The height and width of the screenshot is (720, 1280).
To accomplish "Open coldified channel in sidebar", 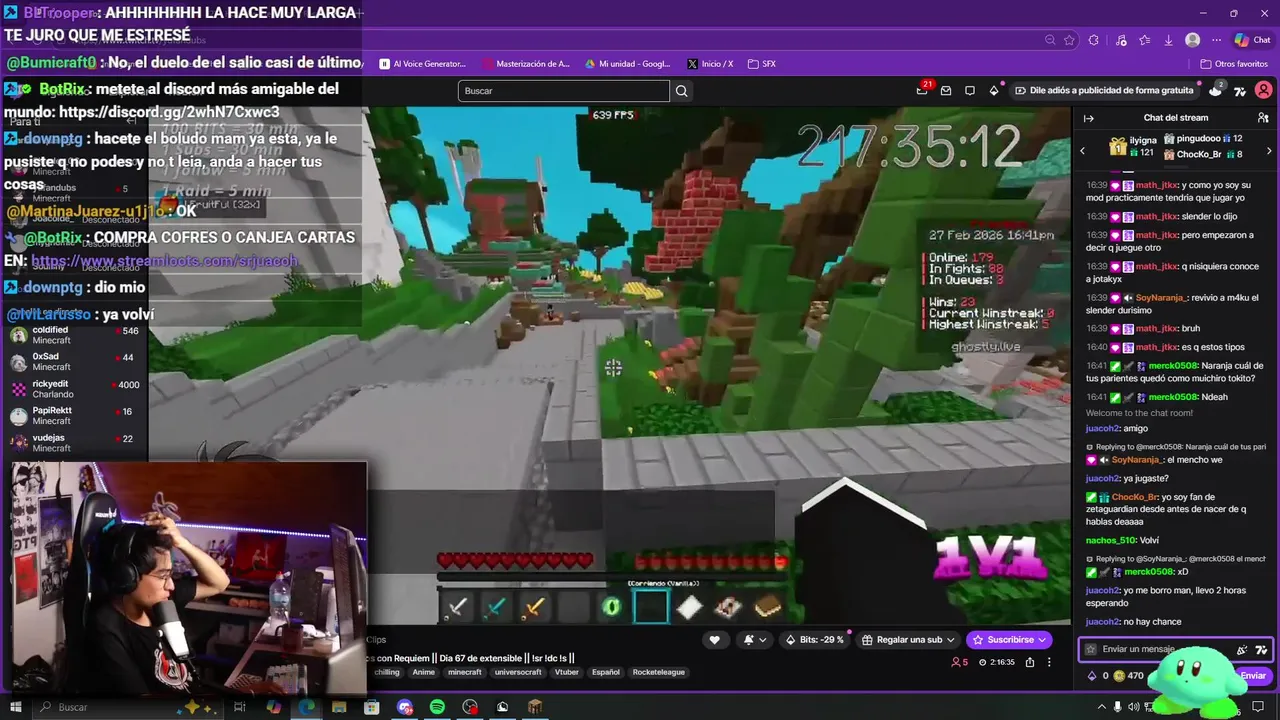I will [x=74, y=335].
